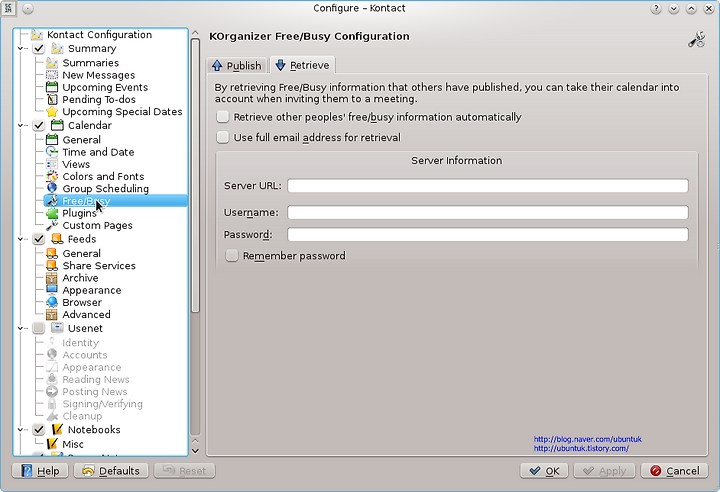Click the Notebooks Misc icon

pyautogui.click(x=52, y=444)
